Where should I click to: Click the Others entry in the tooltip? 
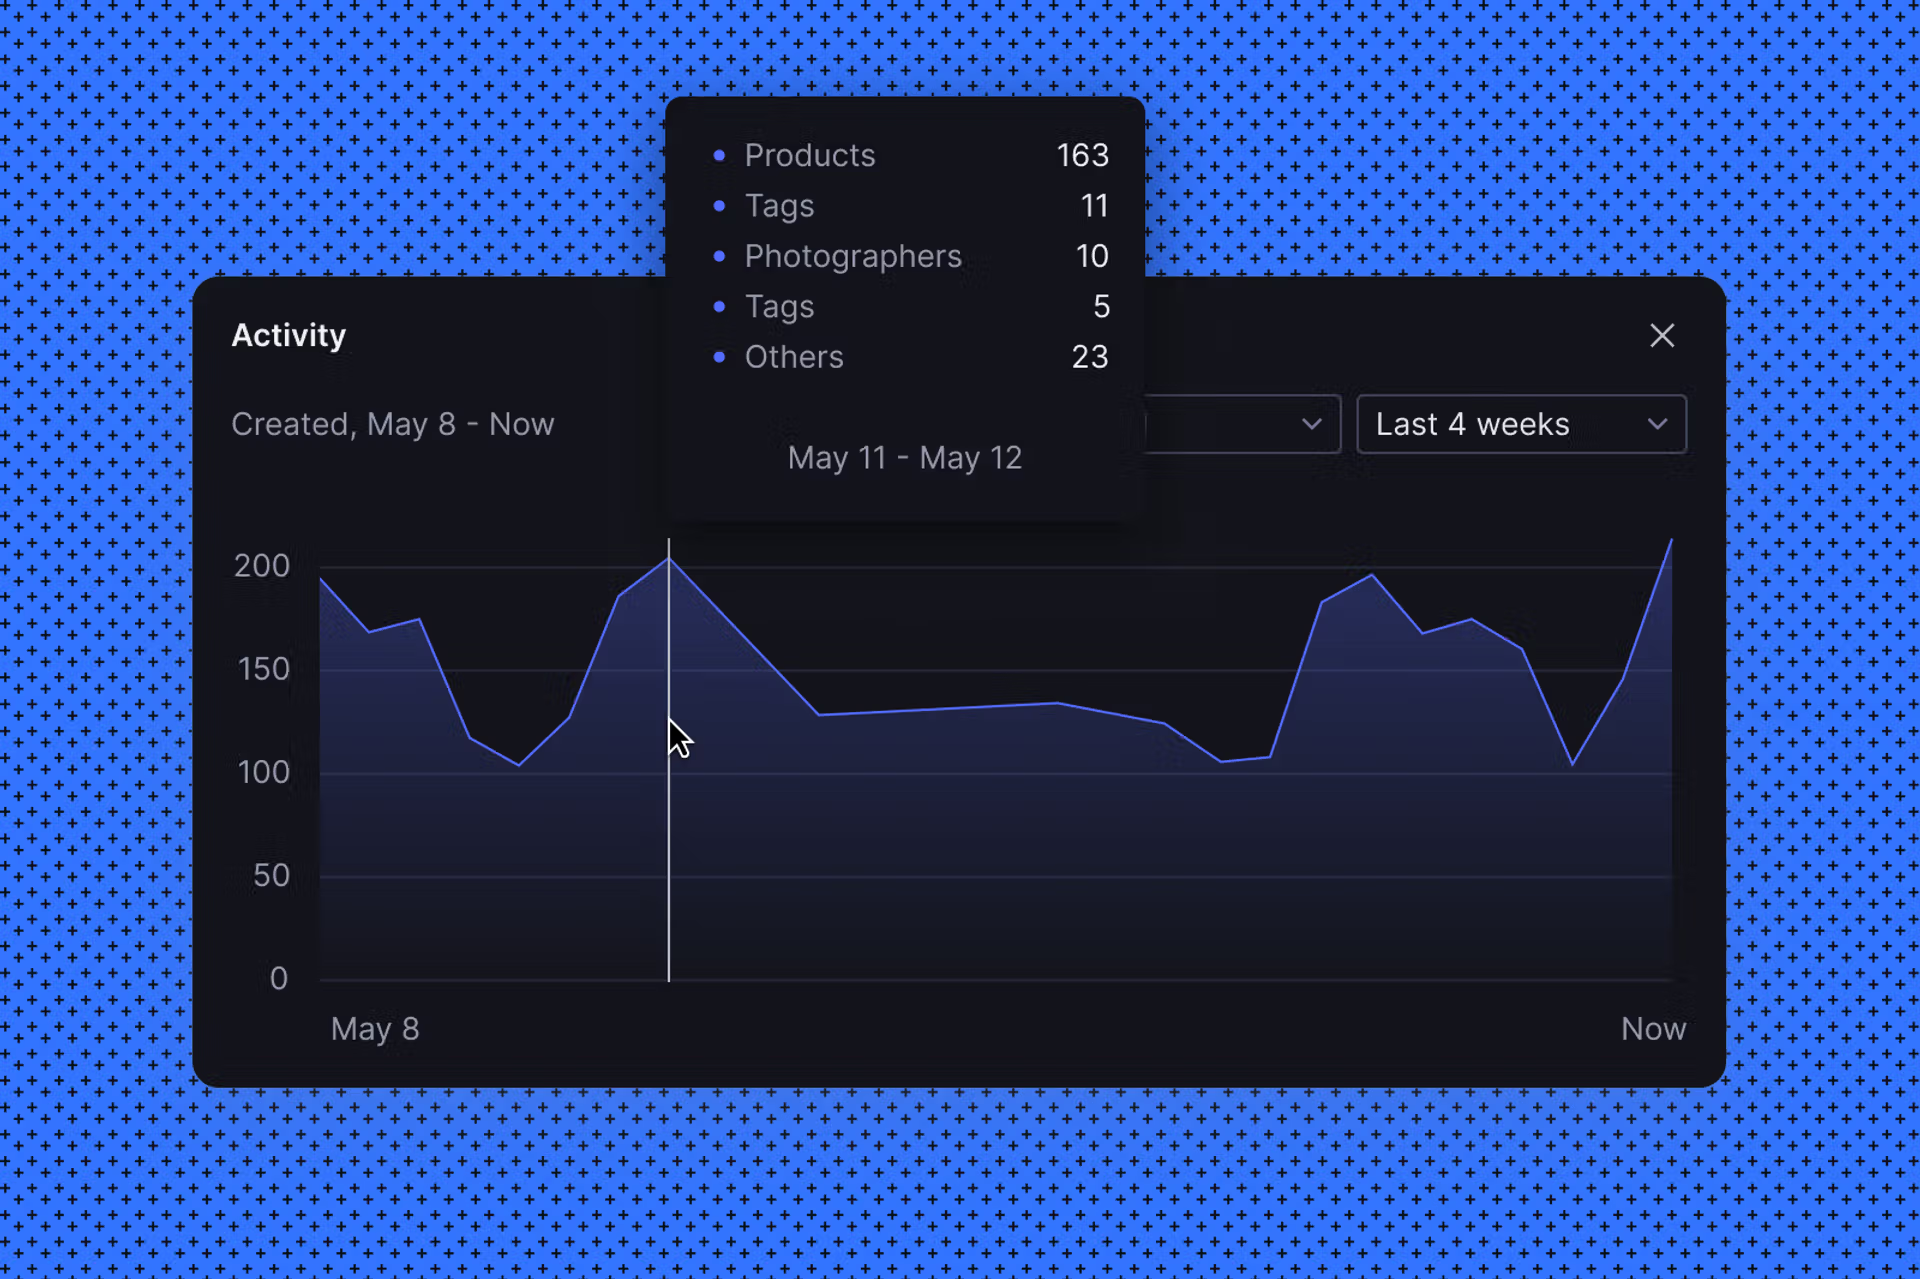(x=794, y=357)
